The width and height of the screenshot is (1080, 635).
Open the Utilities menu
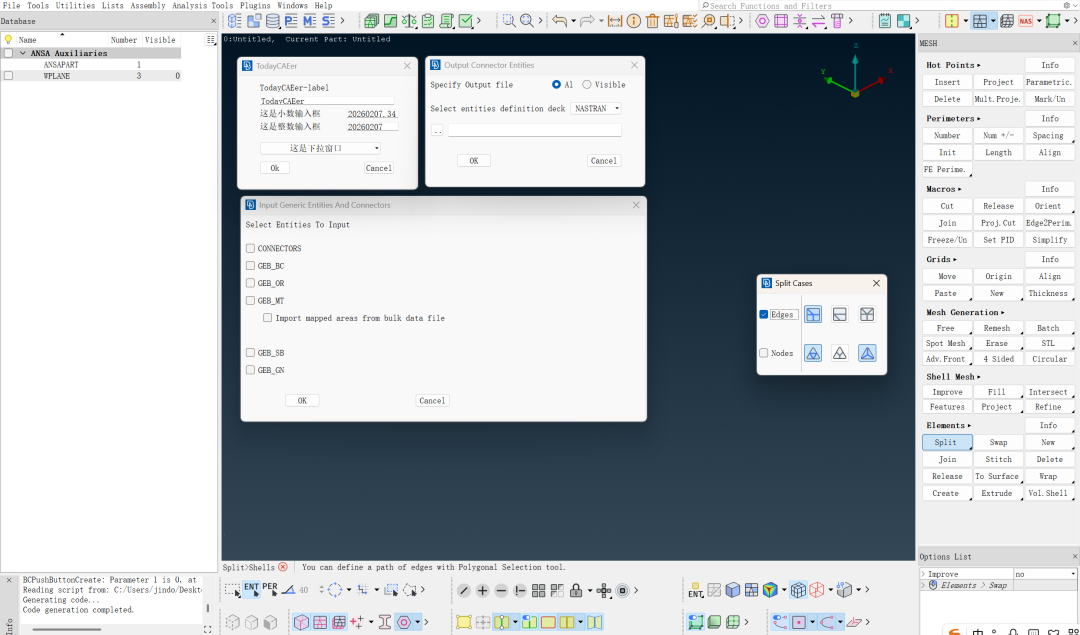tap(75, 6)
